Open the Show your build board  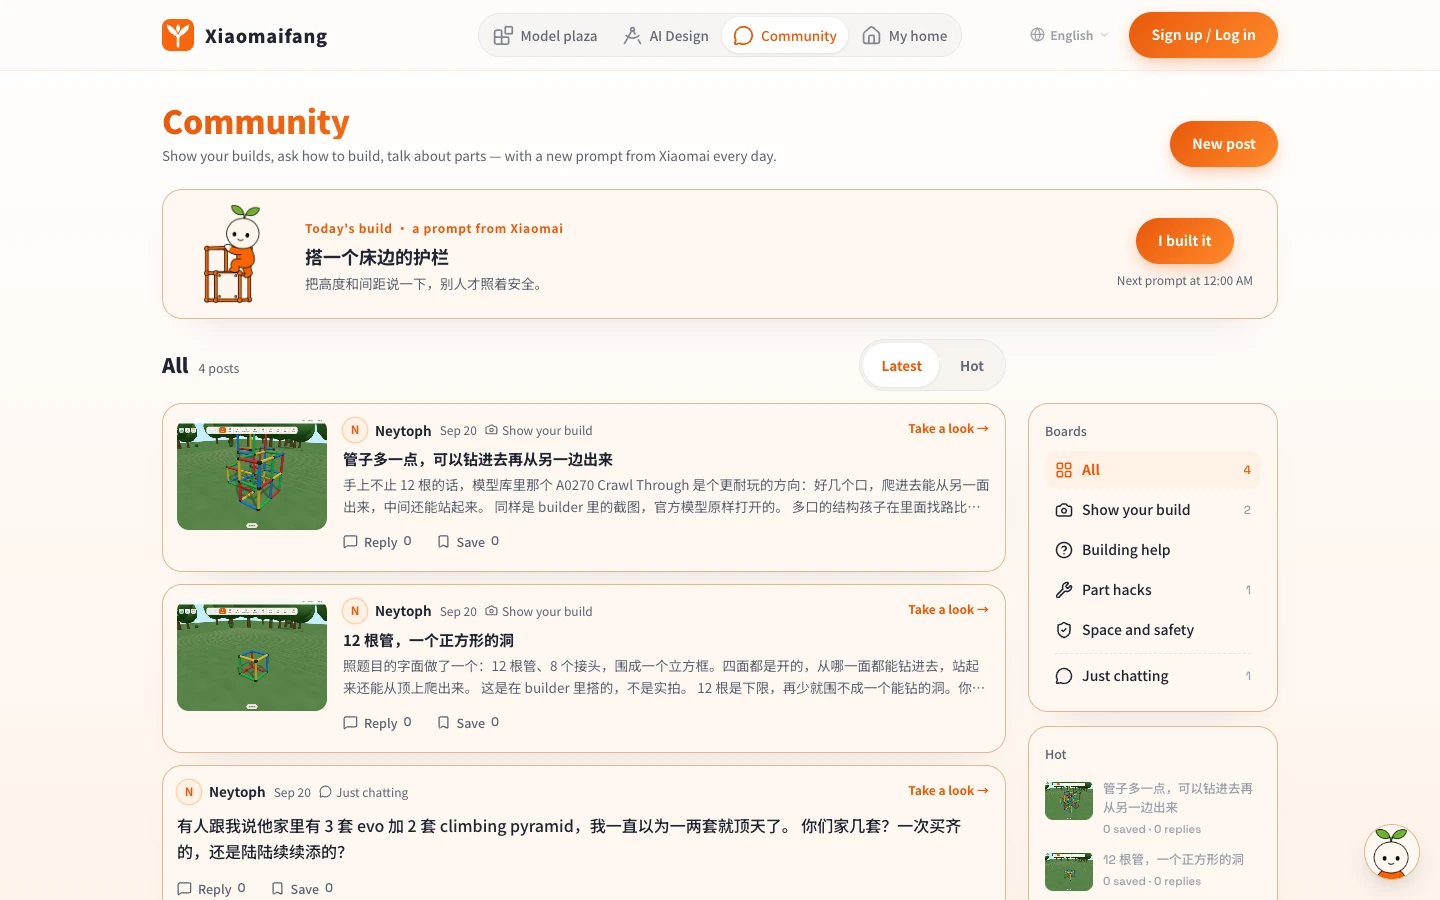click(1153, 510)
